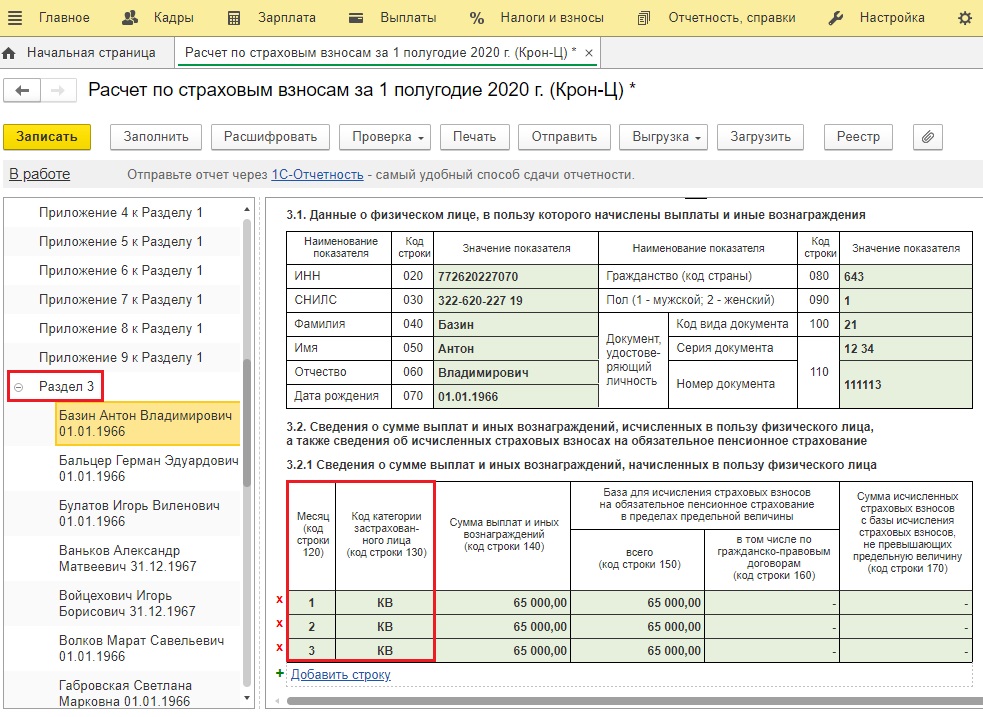Edit the Номер документа value 111113
Image resolution: width=983 pixels, height=717 pixels.
[x=906, y=384]
